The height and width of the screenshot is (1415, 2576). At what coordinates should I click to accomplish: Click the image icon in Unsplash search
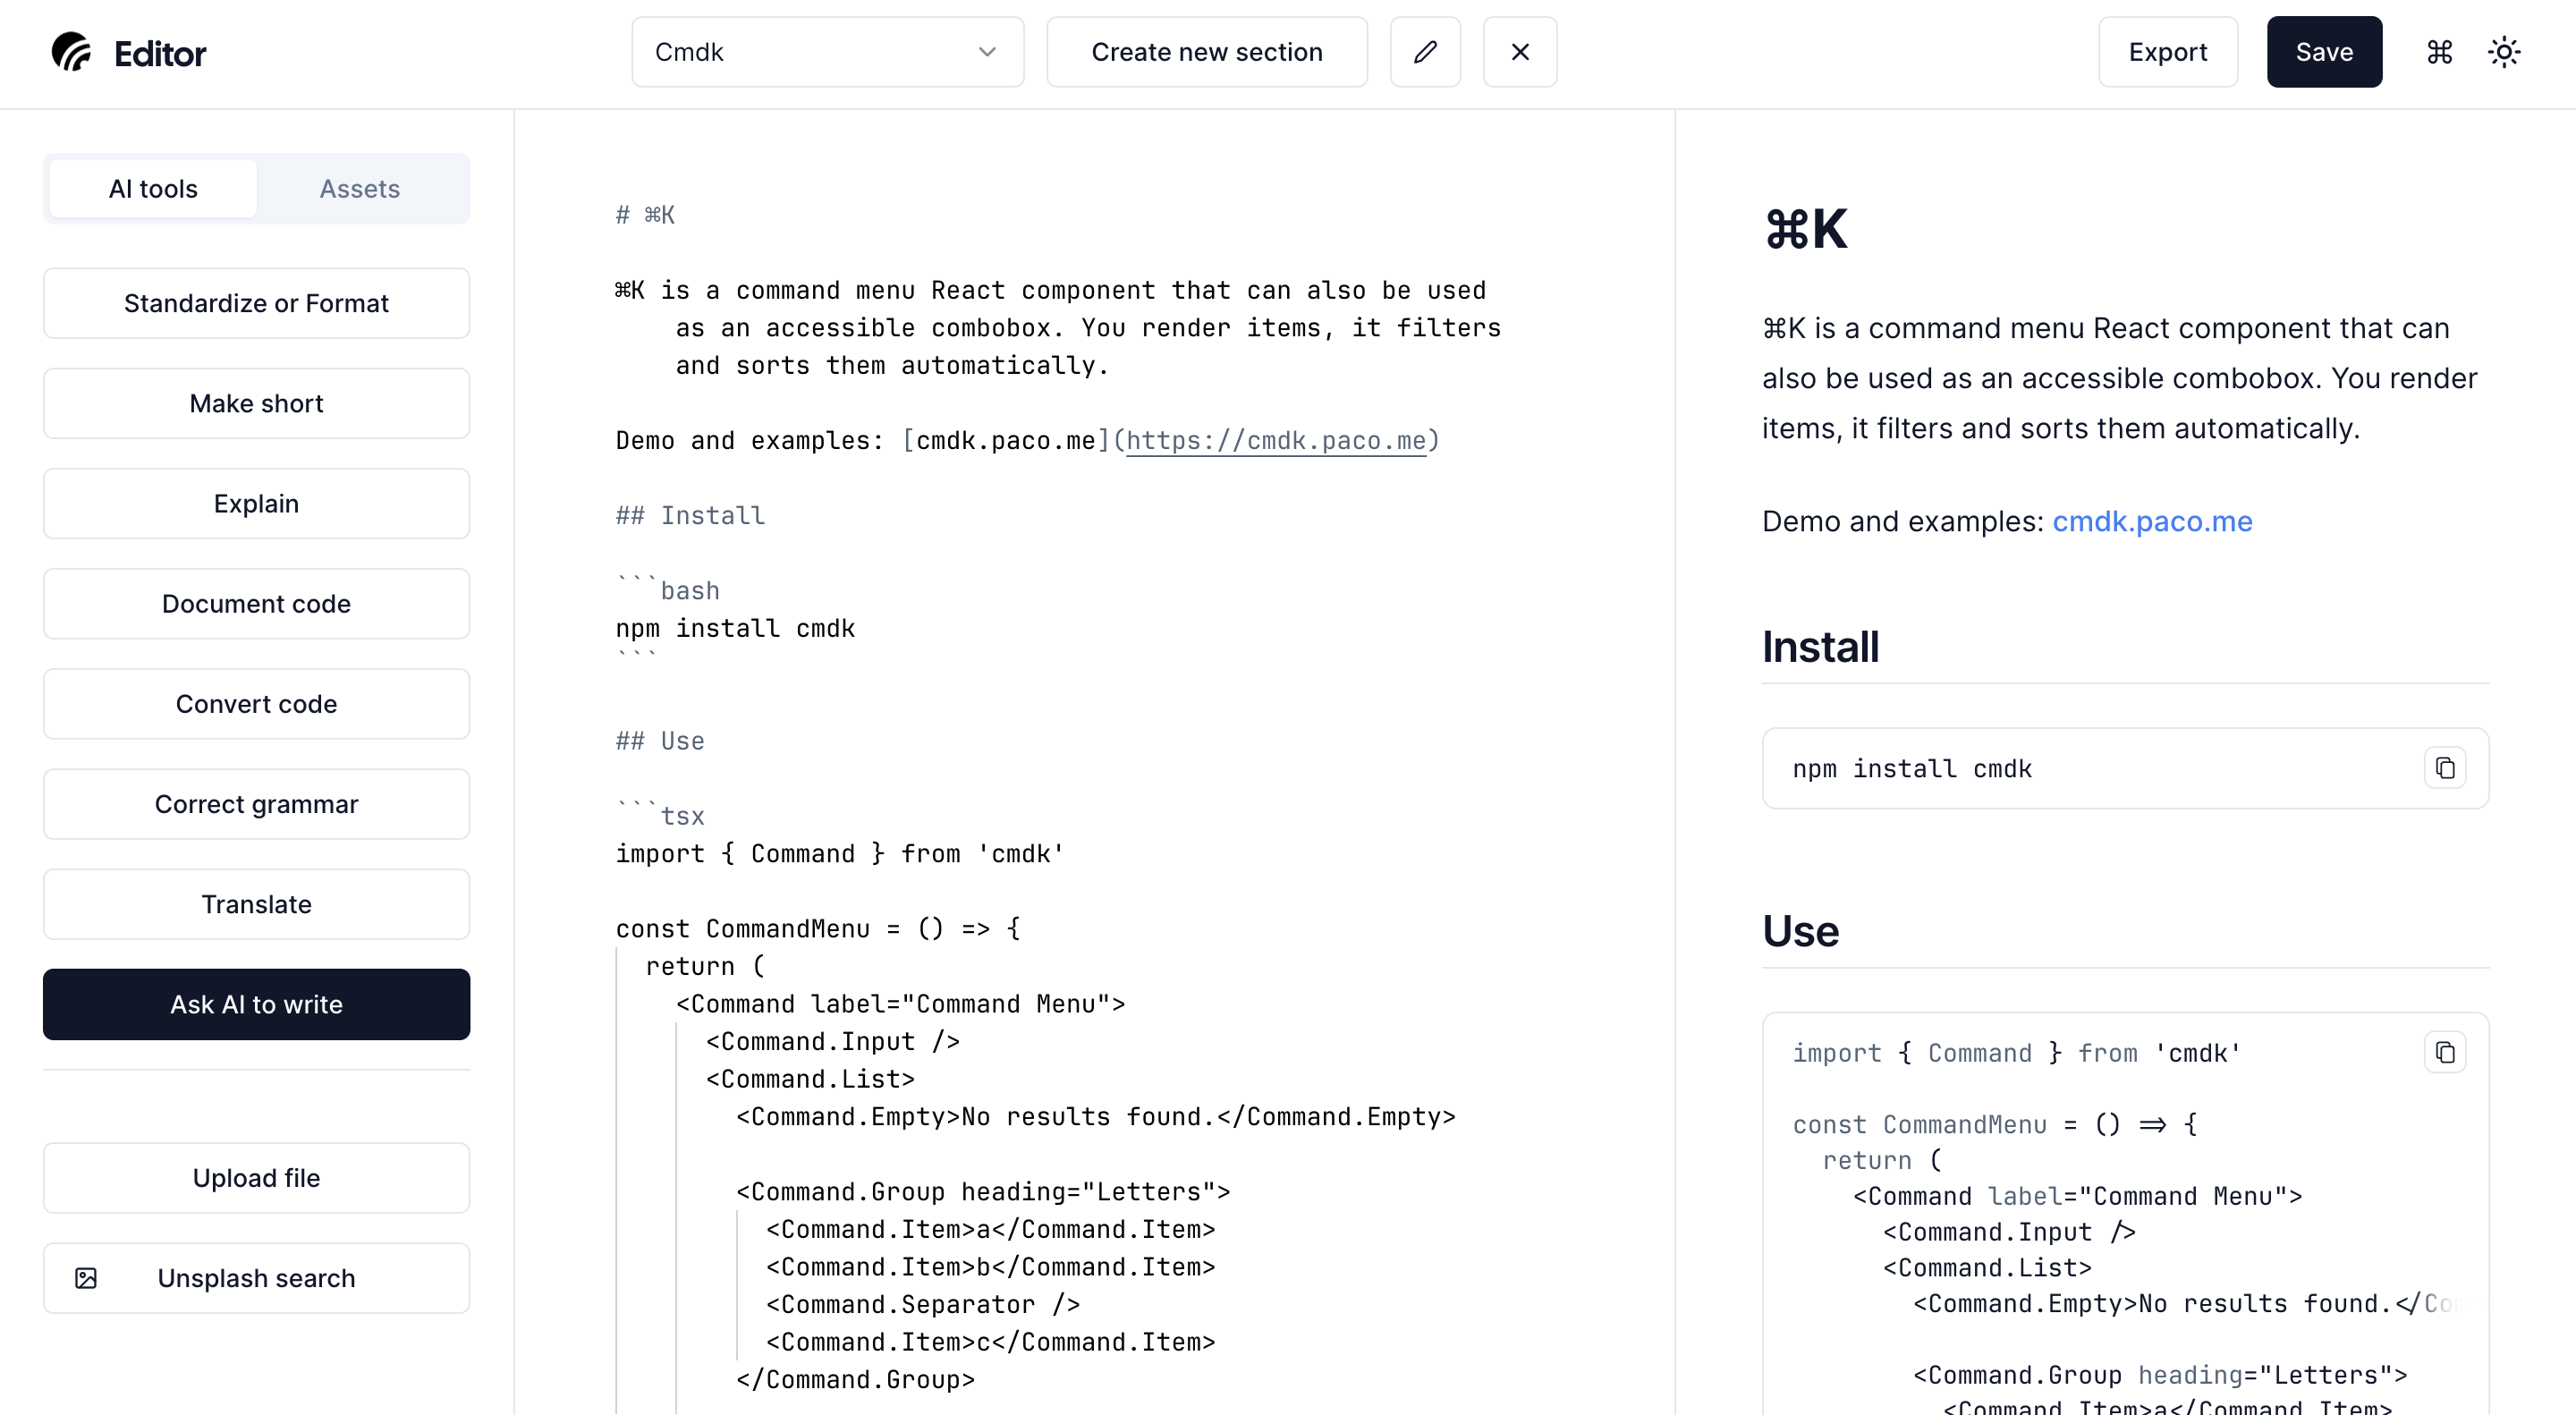[x=86, y=1278]
